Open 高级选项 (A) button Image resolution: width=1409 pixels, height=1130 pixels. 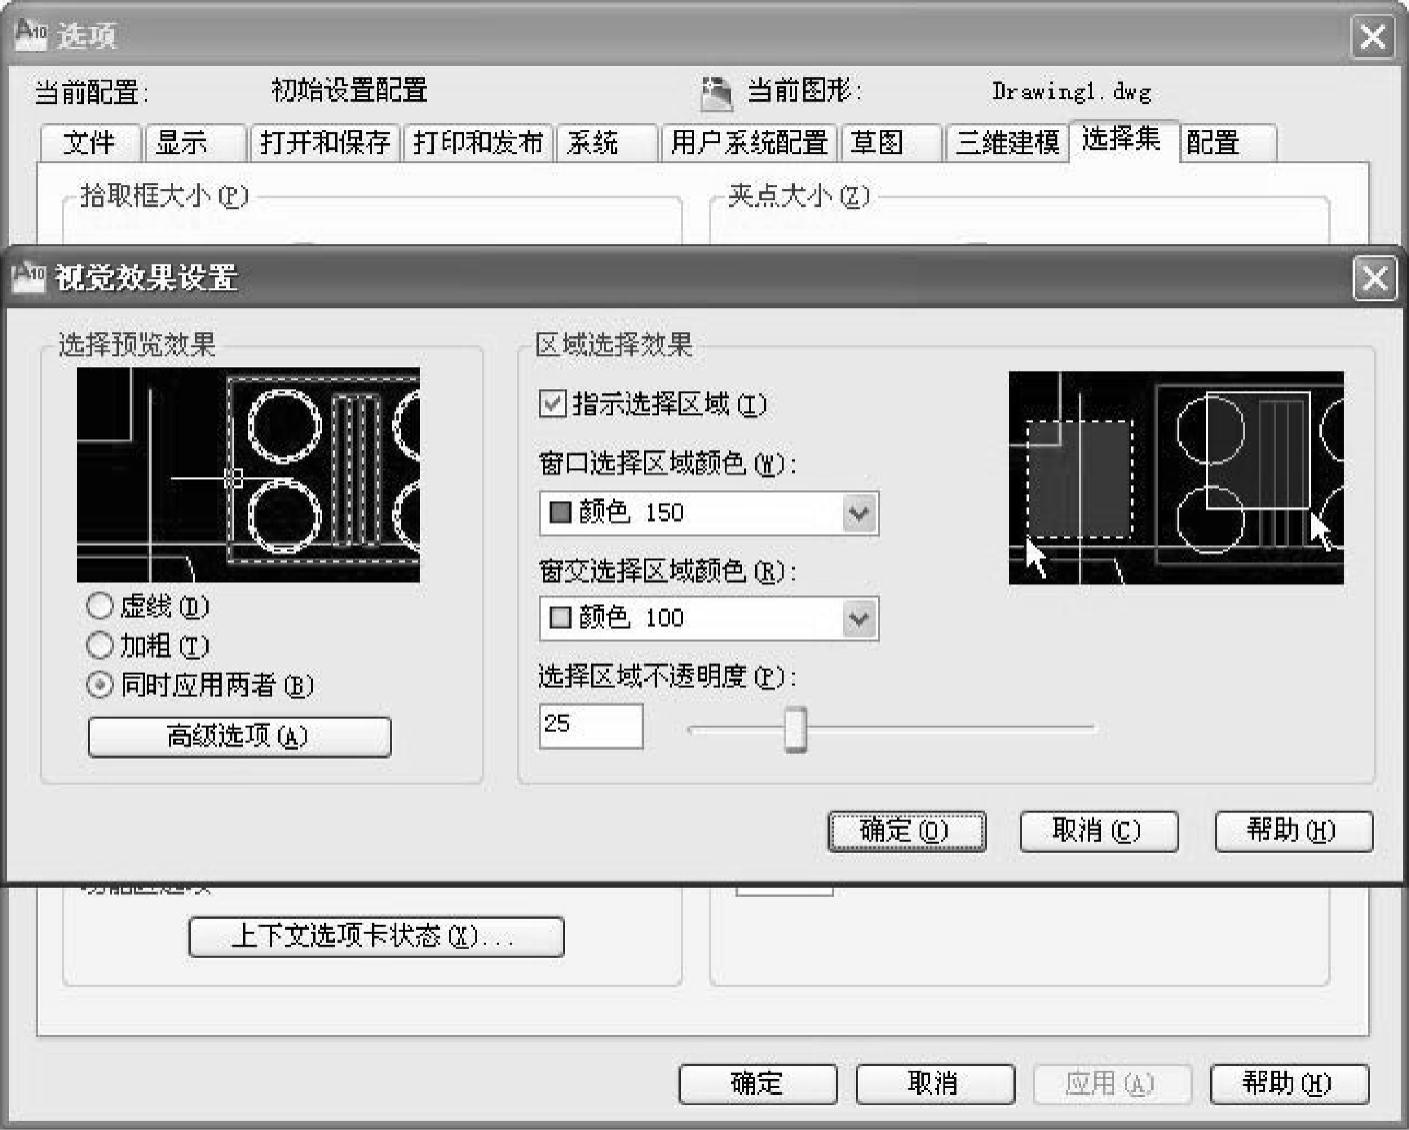coord(239,737)
